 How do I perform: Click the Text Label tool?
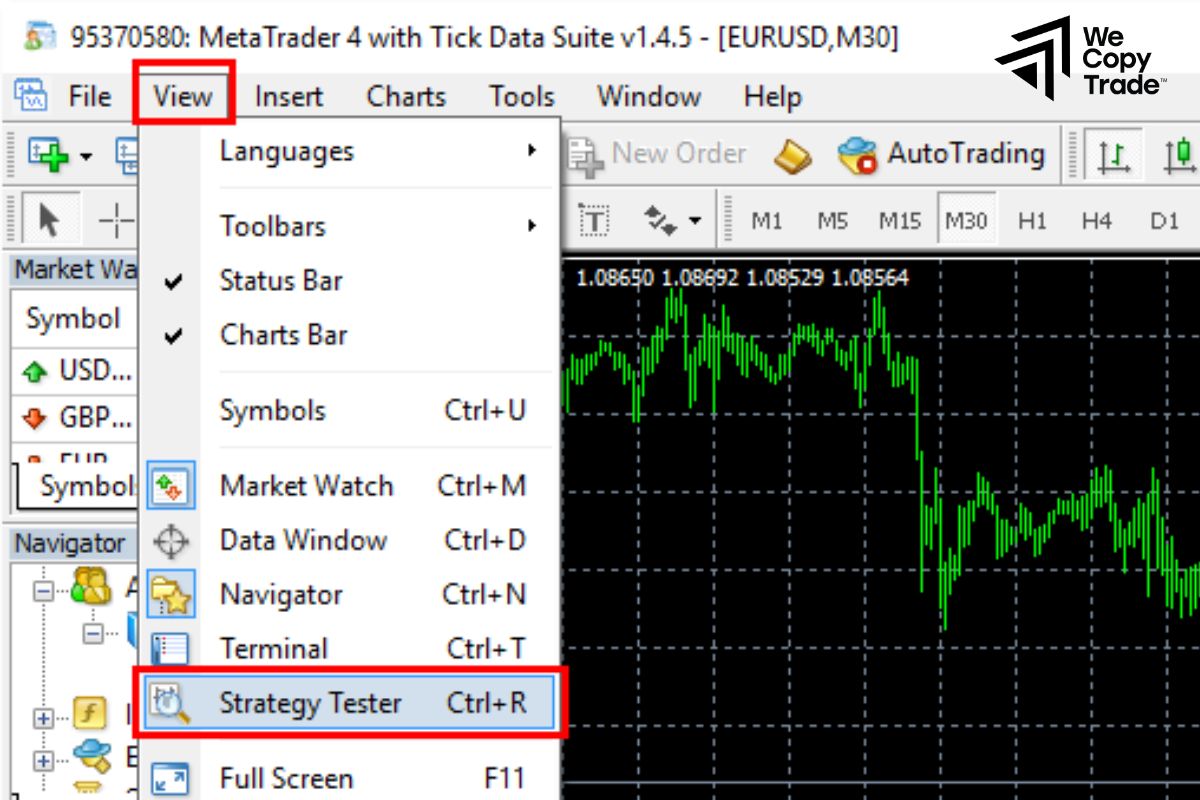pos(594,221)
